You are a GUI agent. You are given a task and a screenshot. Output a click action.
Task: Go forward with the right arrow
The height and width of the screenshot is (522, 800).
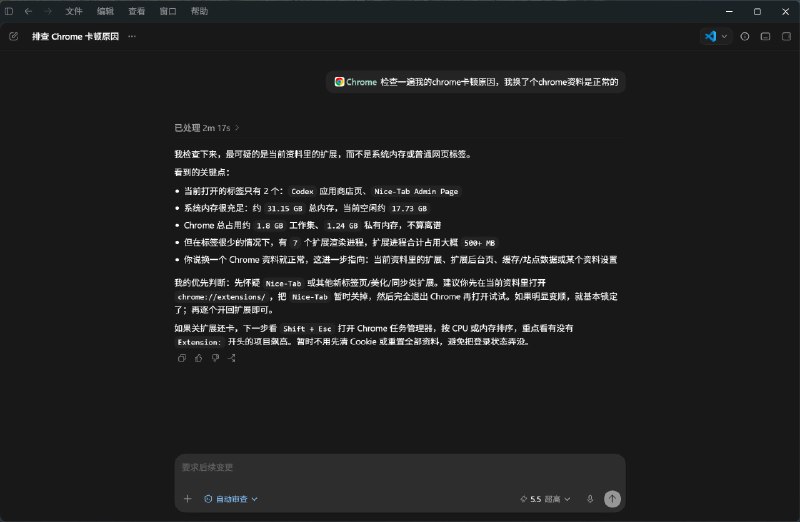47,11
